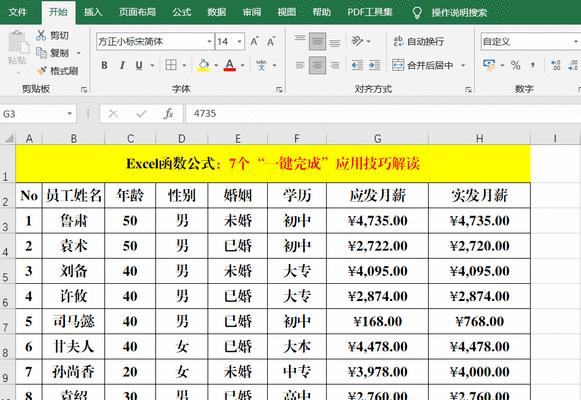Switch to the View (视图) tab
Viewport: 581px width, 400px height.
[286, 12]
